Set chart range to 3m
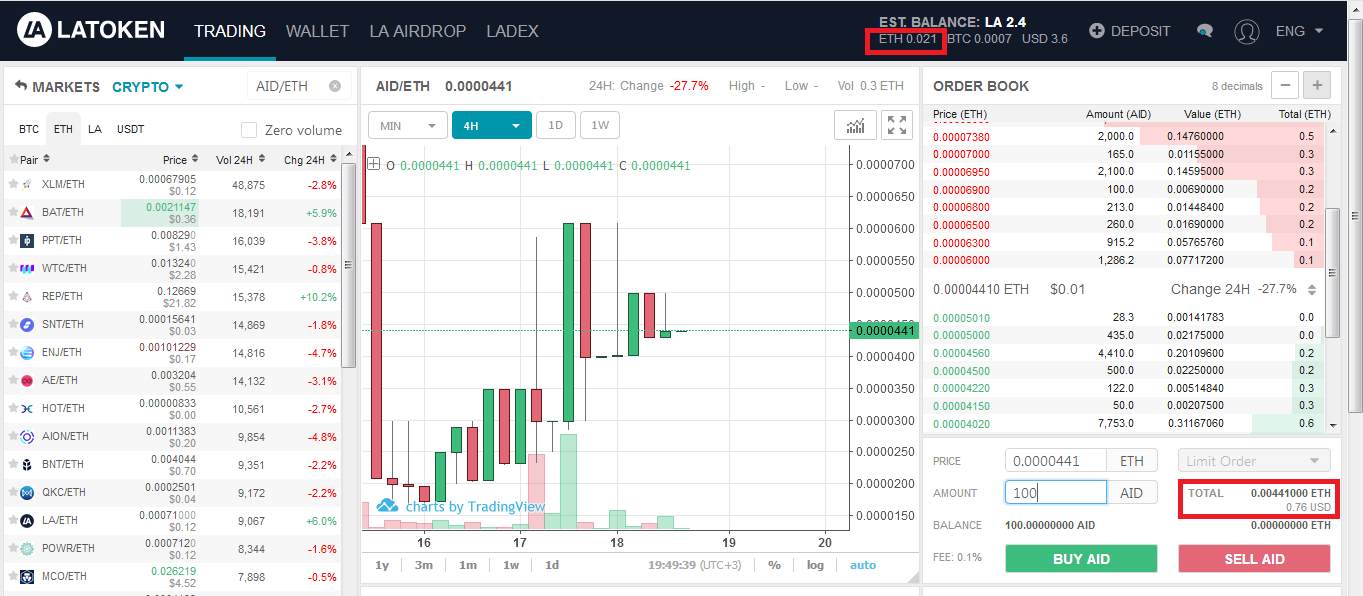This screenshot has height=596, width=1363. click(x=424, y=565)
